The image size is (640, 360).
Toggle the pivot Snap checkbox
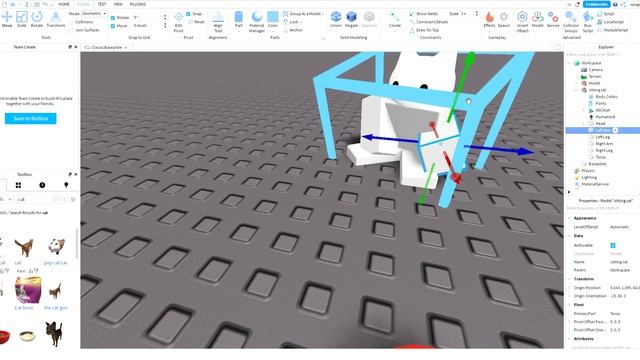click(188, 14)
